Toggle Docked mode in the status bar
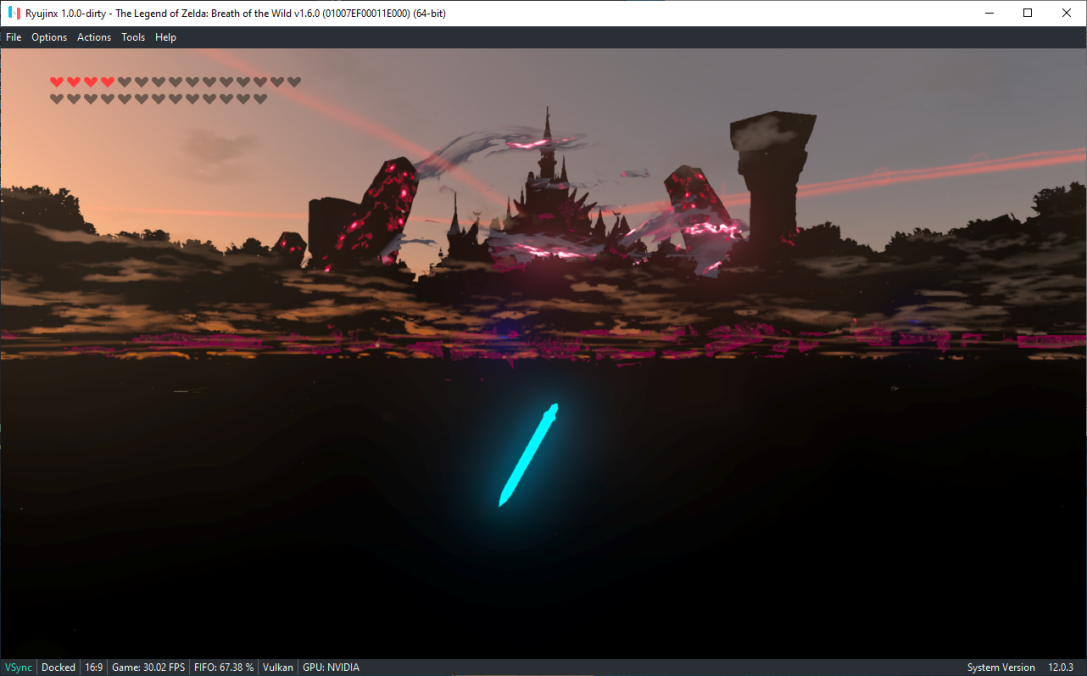This screenshot has height=676, width=1087. click(x=58, y=667)
